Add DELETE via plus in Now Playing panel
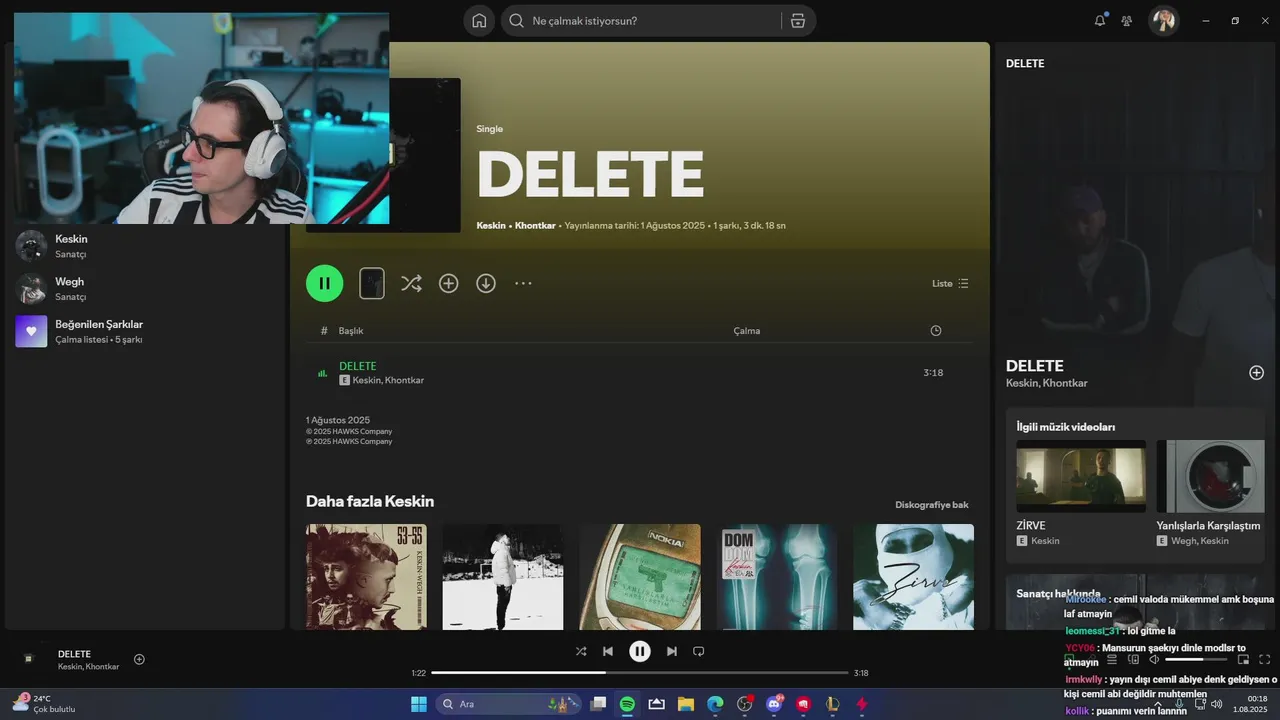 coord(1257,373)
